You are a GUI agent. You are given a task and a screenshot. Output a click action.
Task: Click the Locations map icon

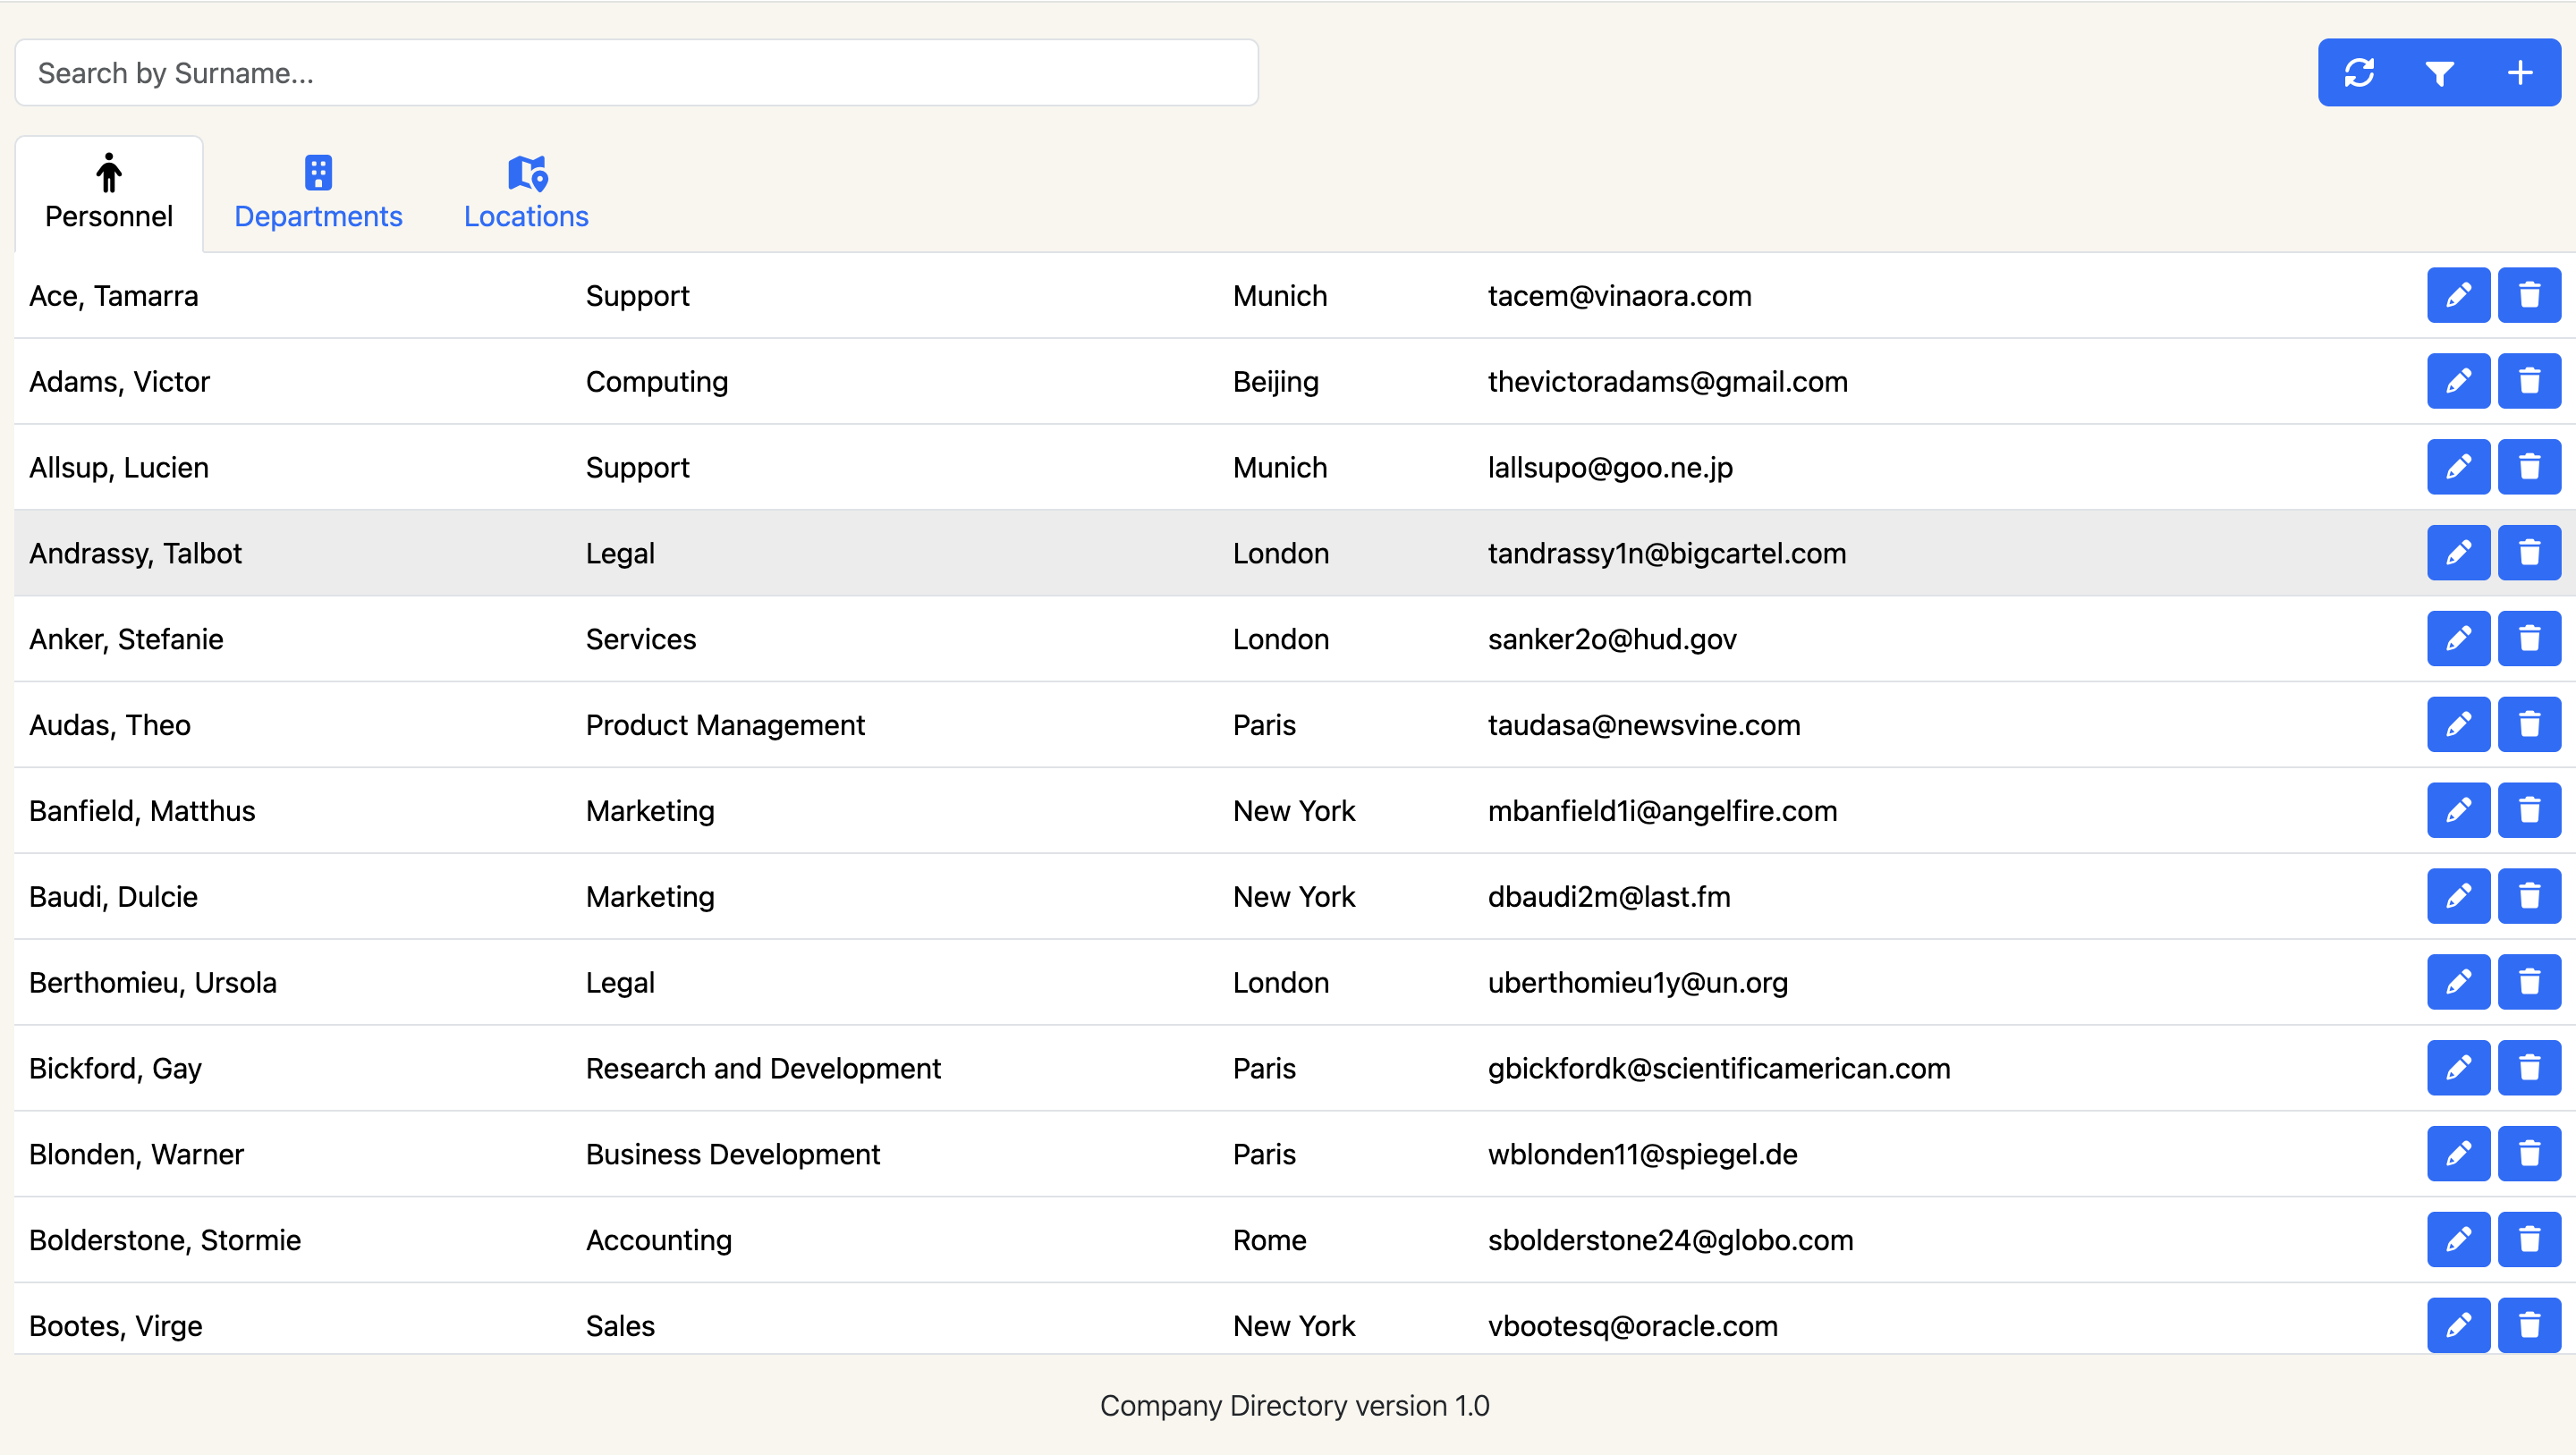(525, 172)
